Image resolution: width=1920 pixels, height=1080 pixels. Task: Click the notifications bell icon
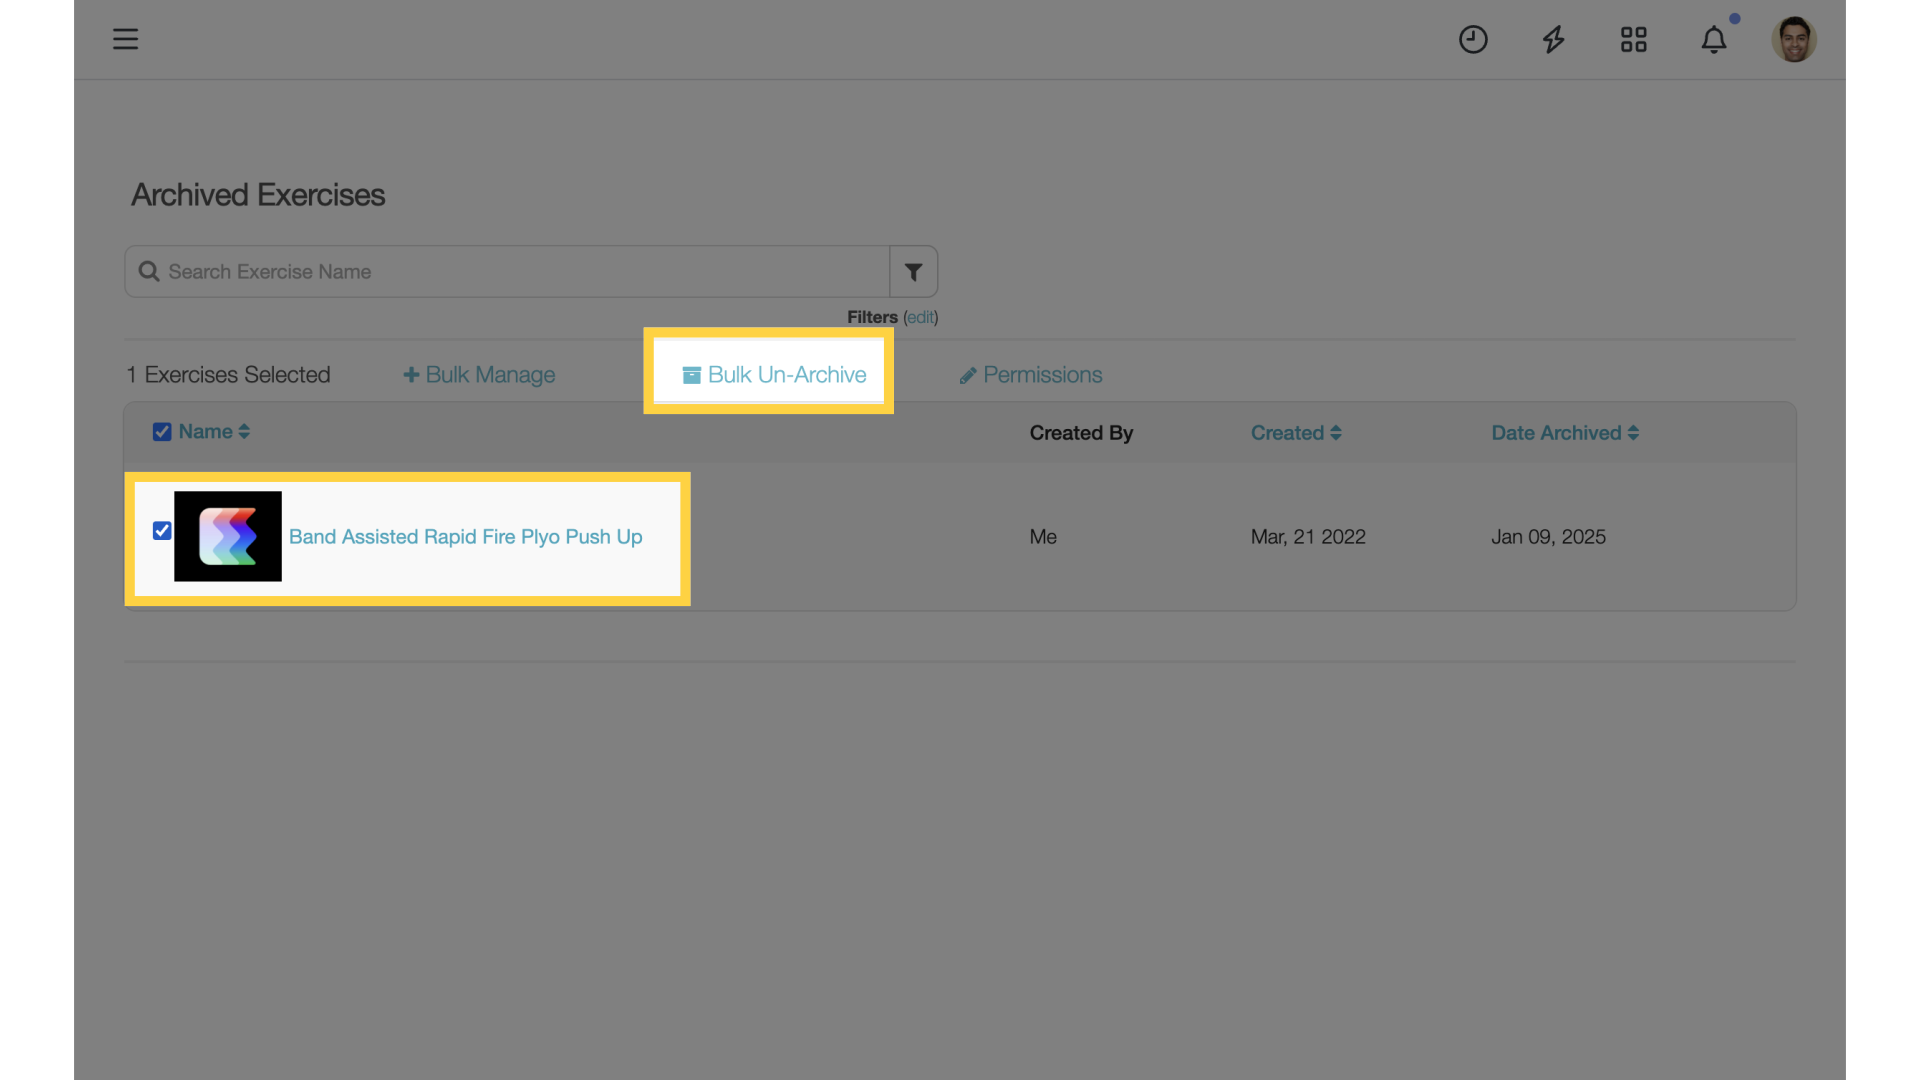(1714, 40)
